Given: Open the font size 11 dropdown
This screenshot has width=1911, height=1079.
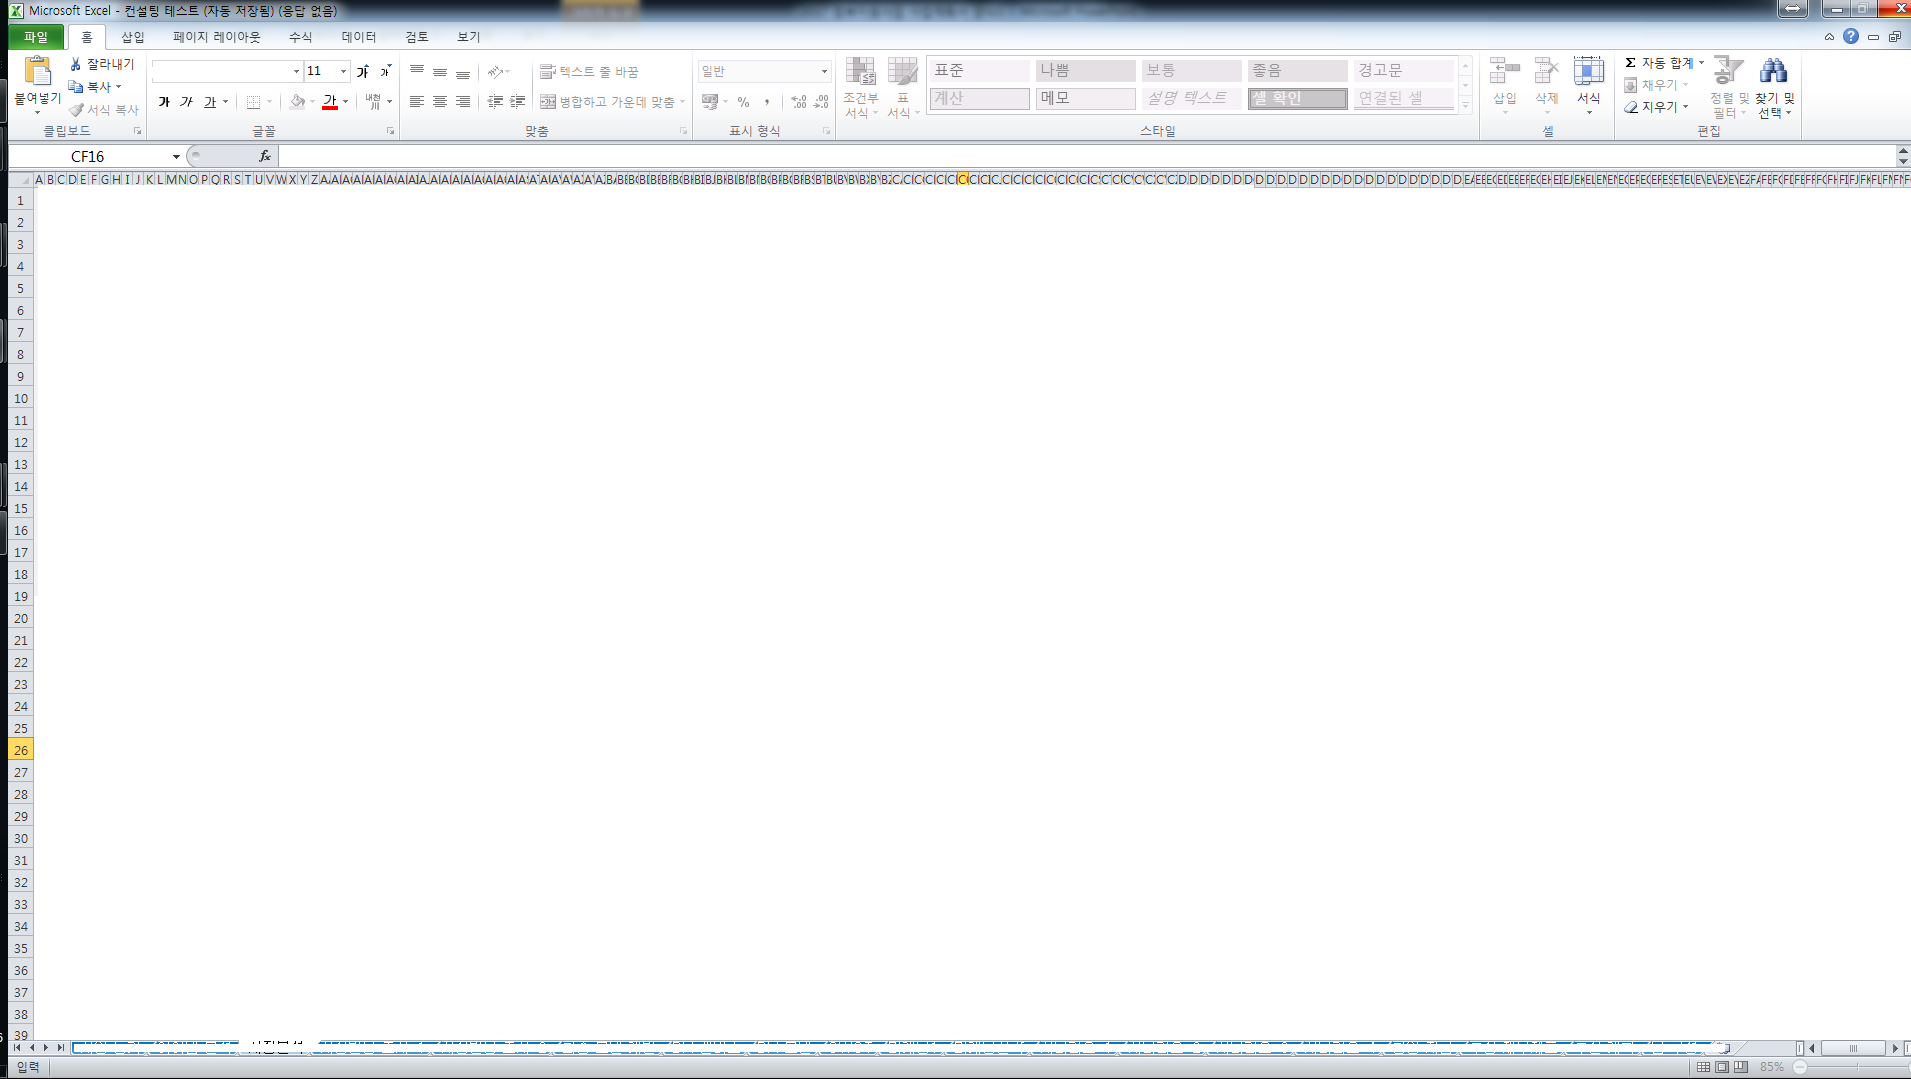Looking at the screenshot, I should click(x=343, y=72).
